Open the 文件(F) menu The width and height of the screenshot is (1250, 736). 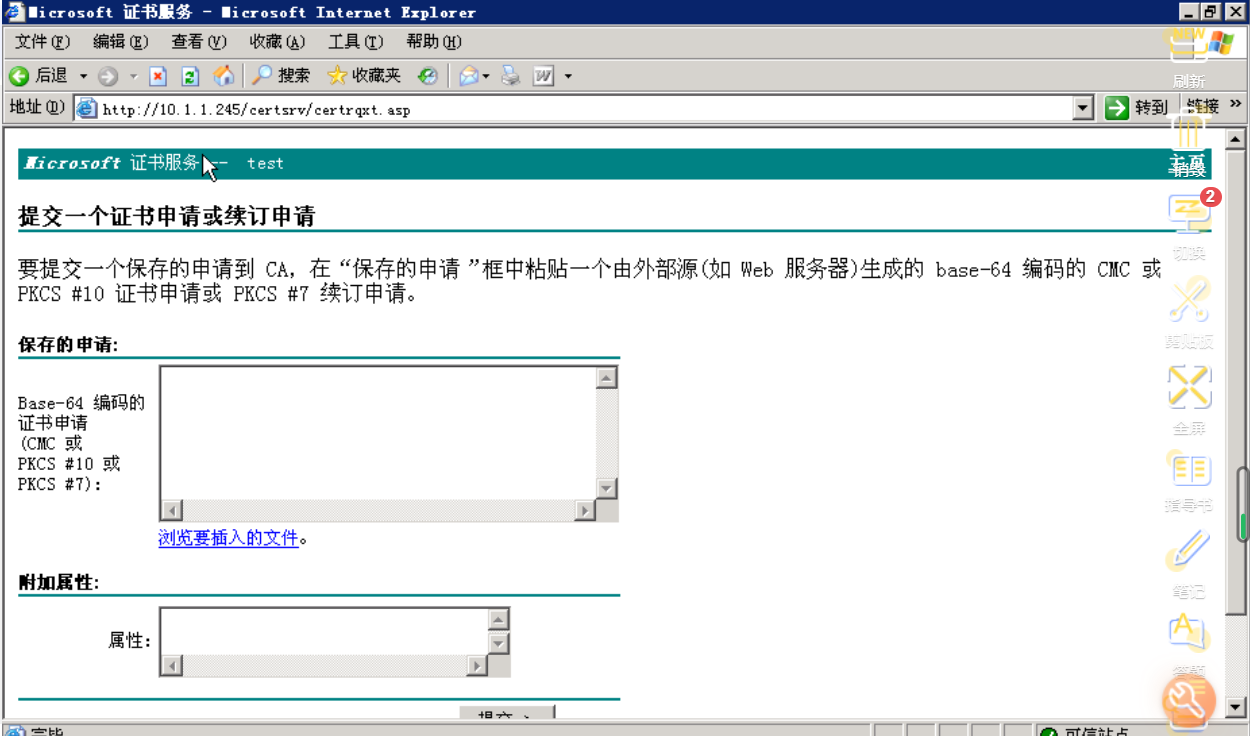click(x=43, y=42)
